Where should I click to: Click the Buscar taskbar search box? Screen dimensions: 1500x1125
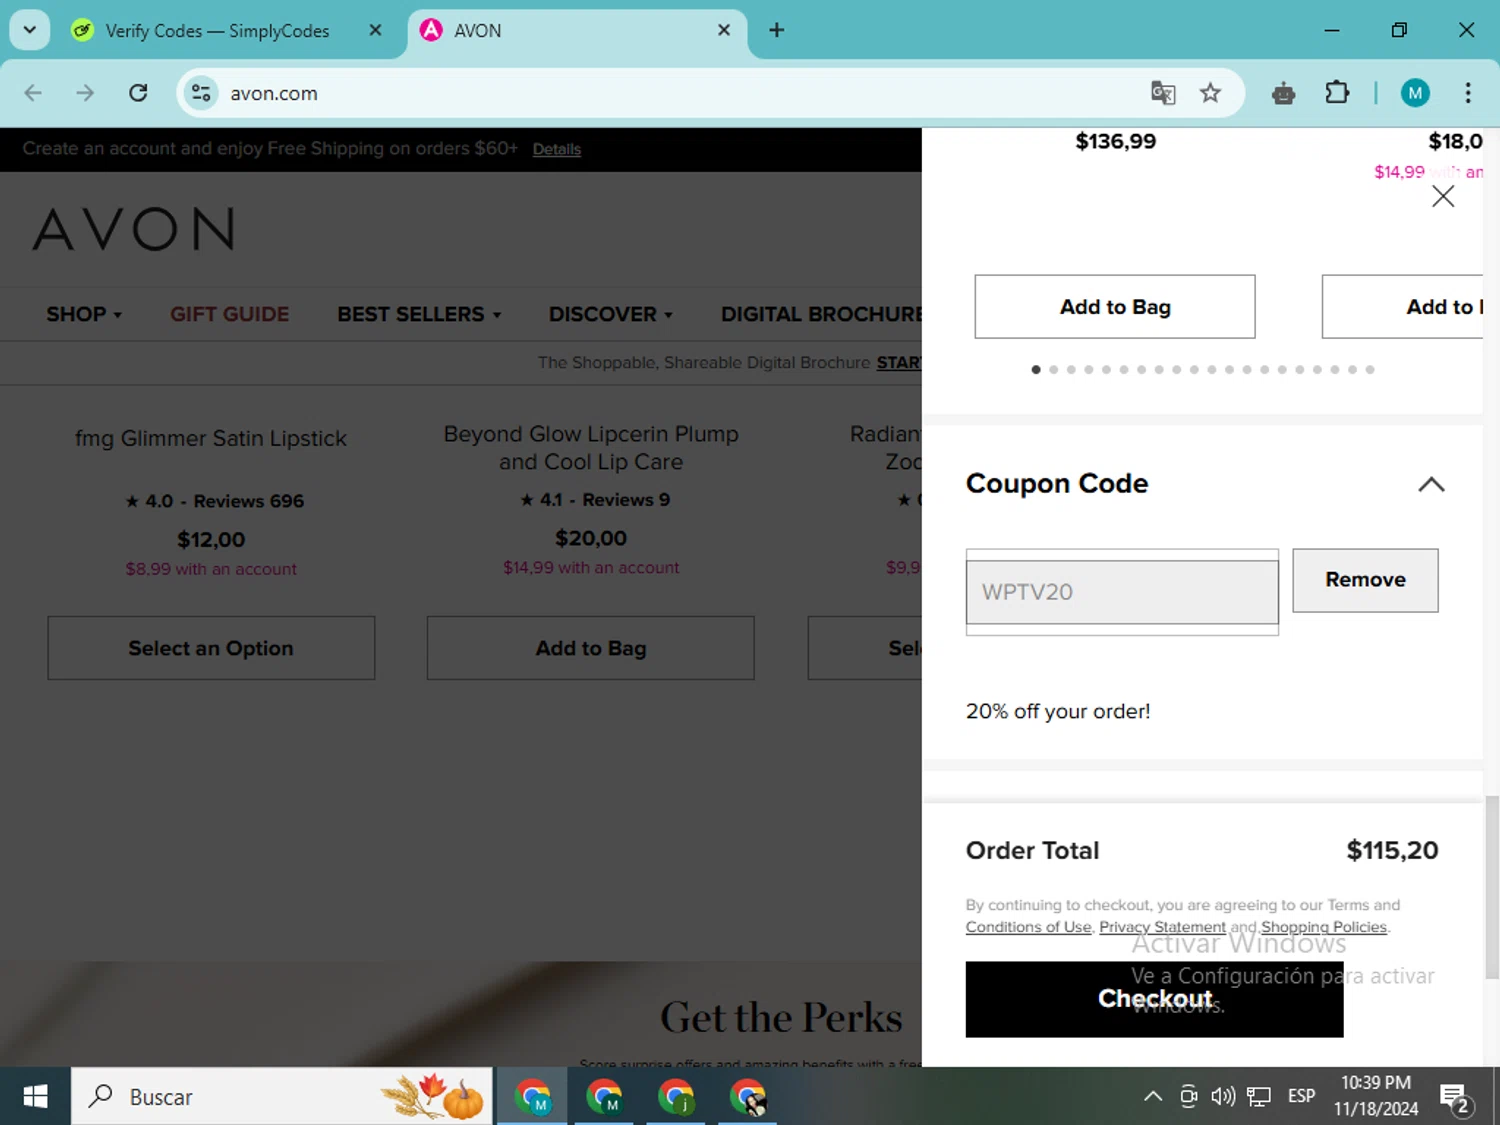coord(282,1096)
